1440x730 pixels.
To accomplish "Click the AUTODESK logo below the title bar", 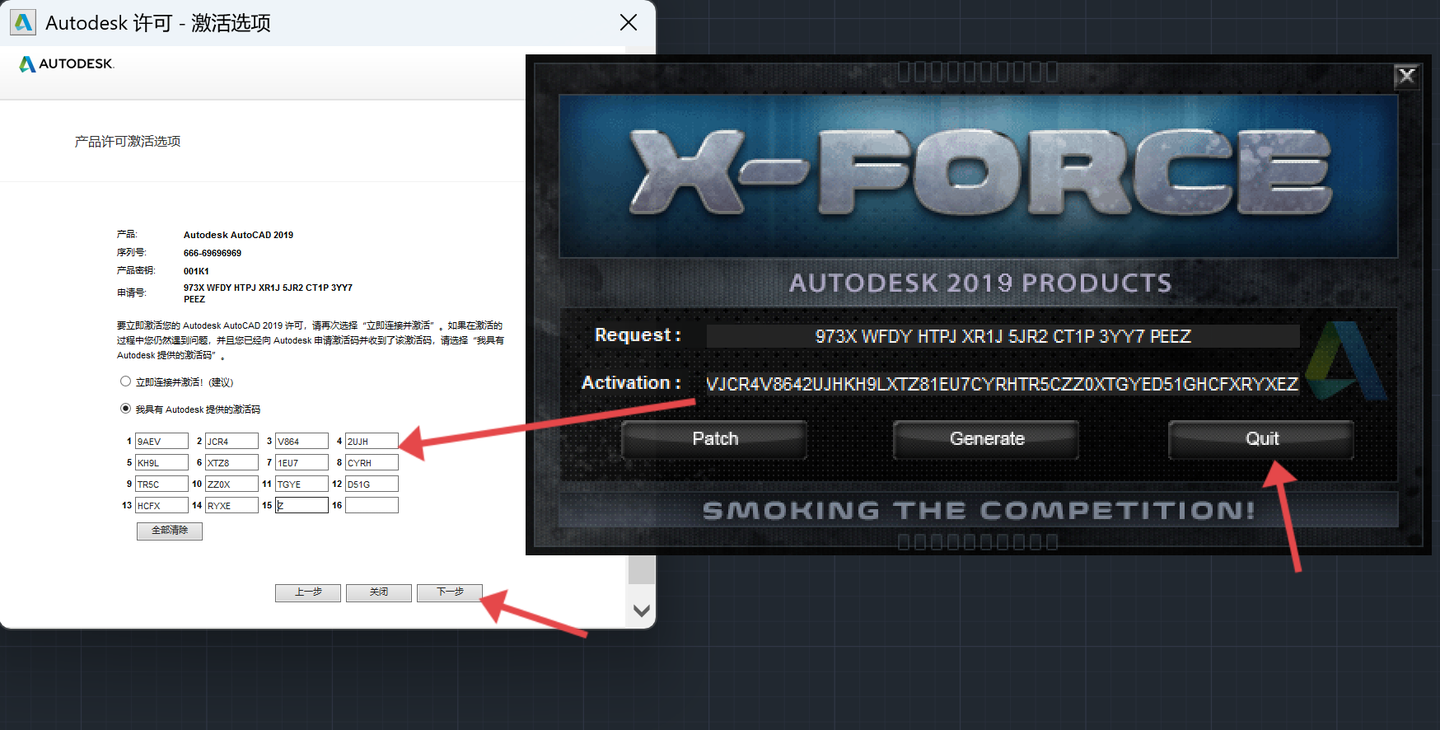I will tap(67, 64).
